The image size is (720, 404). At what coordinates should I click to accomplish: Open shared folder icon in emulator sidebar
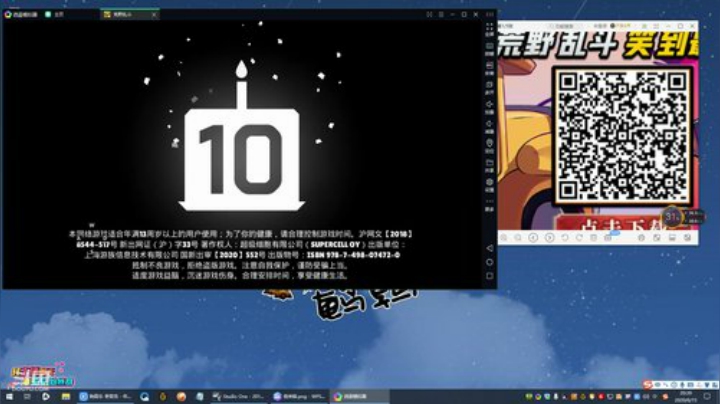(x=489, y=165)
